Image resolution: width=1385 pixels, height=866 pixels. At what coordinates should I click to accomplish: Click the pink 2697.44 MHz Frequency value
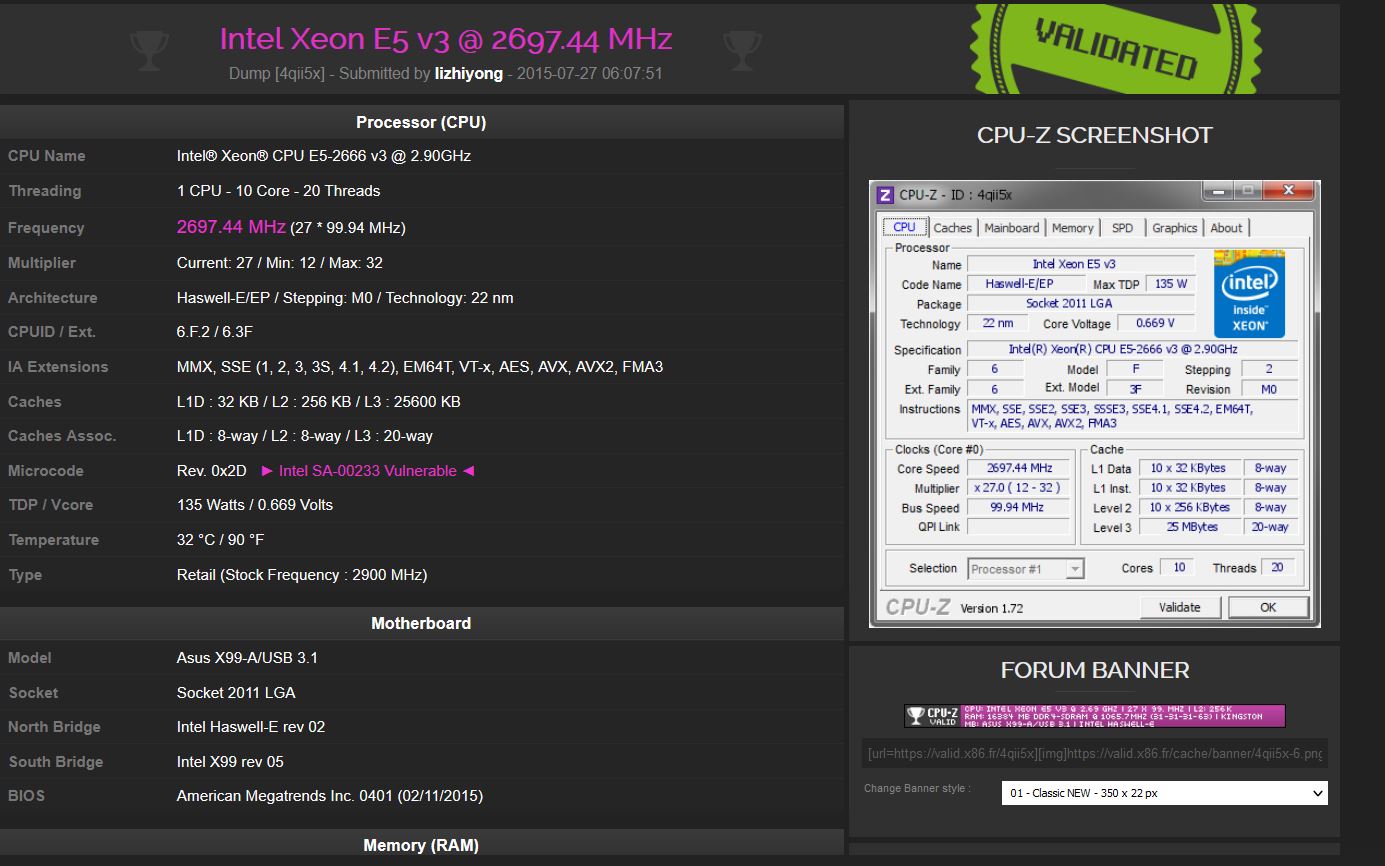[231, 227]
